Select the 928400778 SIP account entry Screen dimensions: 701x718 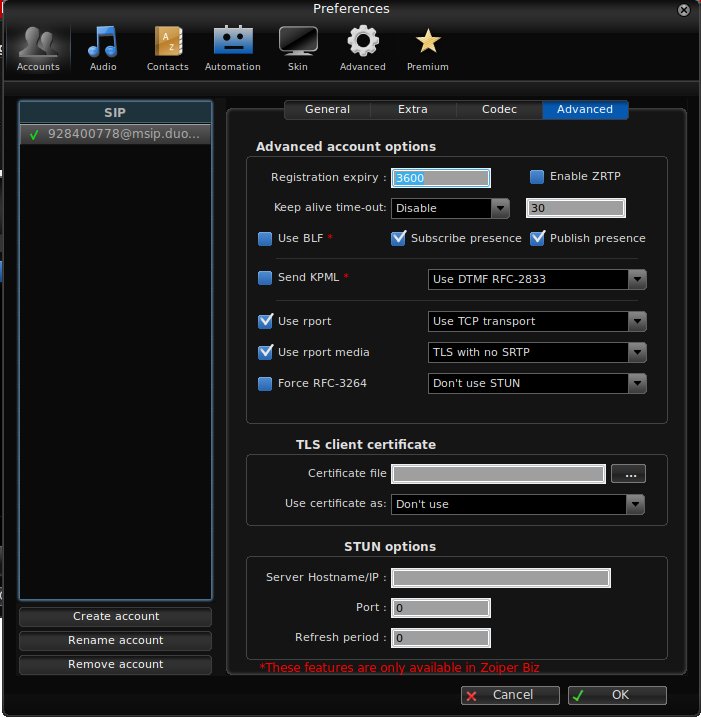coord(115,133)
